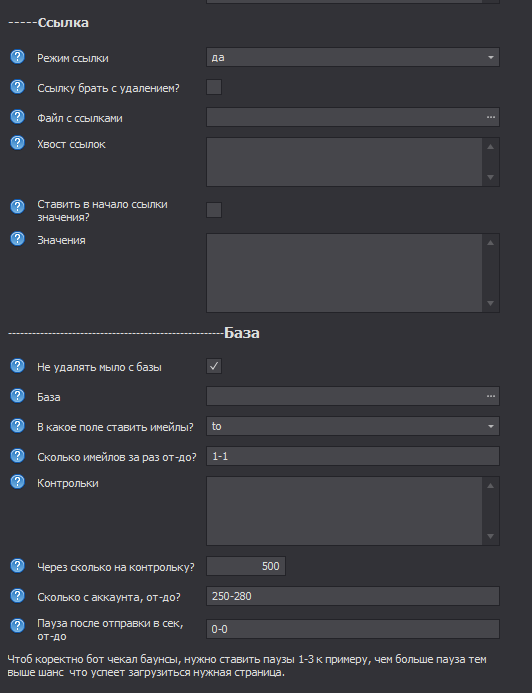Show help for Значения field
This screenshot has height=693, width=532.
pyautogui.click(x=17, y=239)
